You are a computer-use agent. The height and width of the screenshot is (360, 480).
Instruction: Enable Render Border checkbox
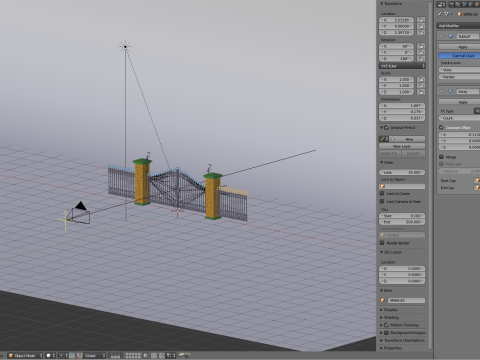tap(382, 243)
